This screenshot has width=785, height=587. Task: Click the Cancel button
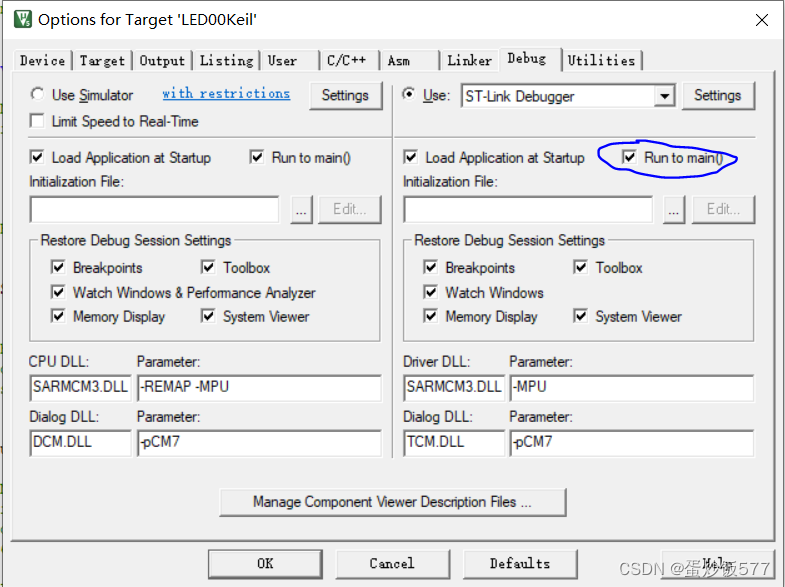[x=392, y=564]
